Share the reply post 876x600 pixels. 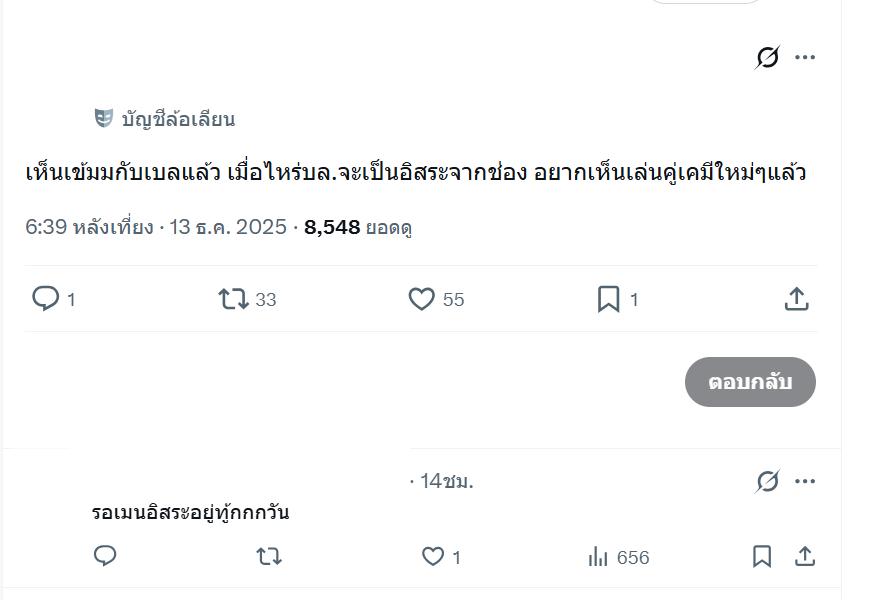pyautogui.click(x=803, y=557)
